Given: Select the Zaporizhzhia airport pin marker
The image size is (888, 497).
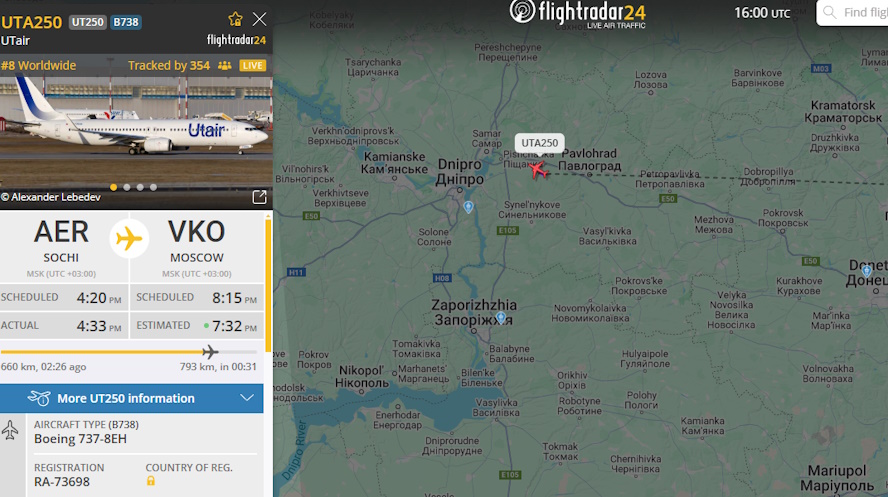Looking at the screenshot, I should tap(501, 318).
